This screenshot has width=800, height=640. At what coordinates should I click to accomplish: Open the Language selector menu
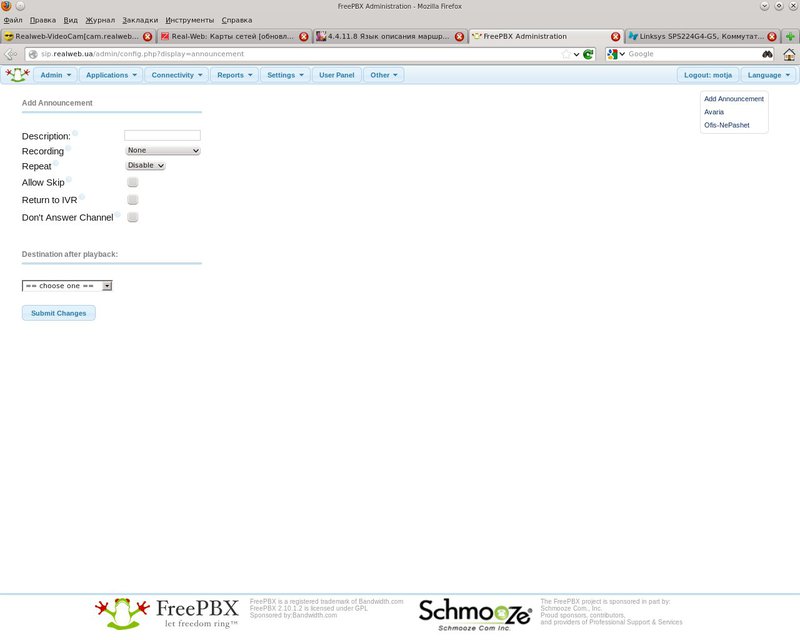(768, 75)
